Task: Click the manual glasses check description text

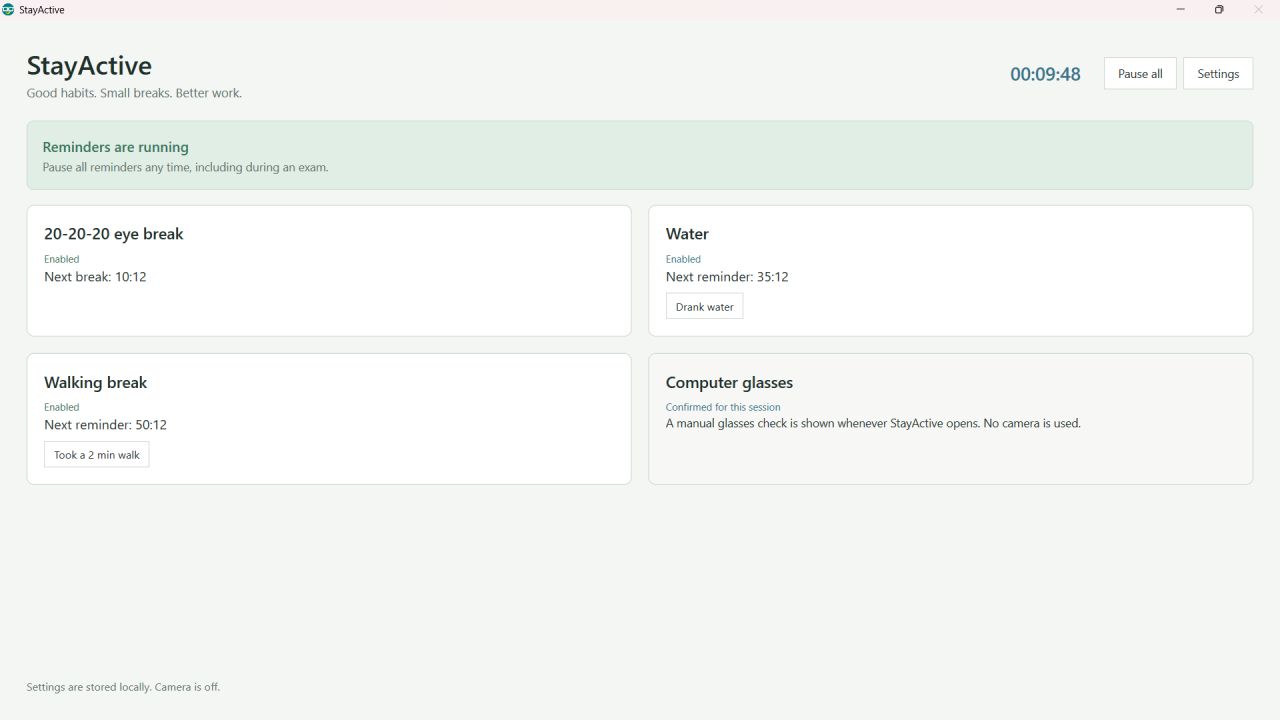Action: tap(873, 423)
